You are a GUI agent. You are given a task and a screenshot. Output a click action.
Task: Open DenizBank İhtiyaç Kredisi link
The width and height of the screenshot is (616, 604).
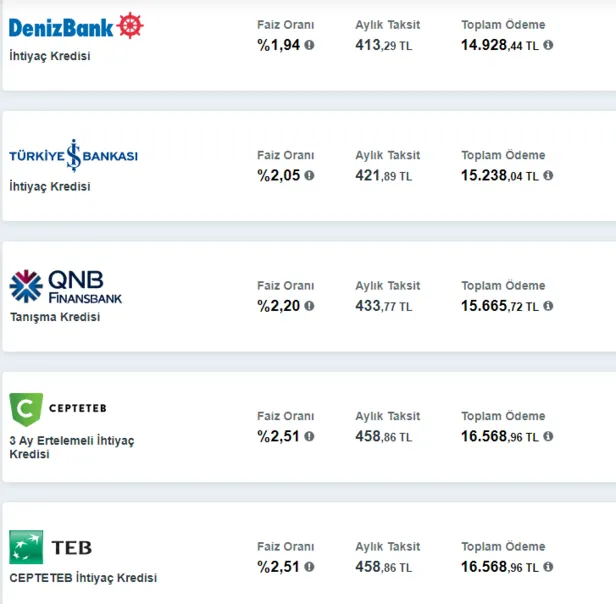pos(49,56)
